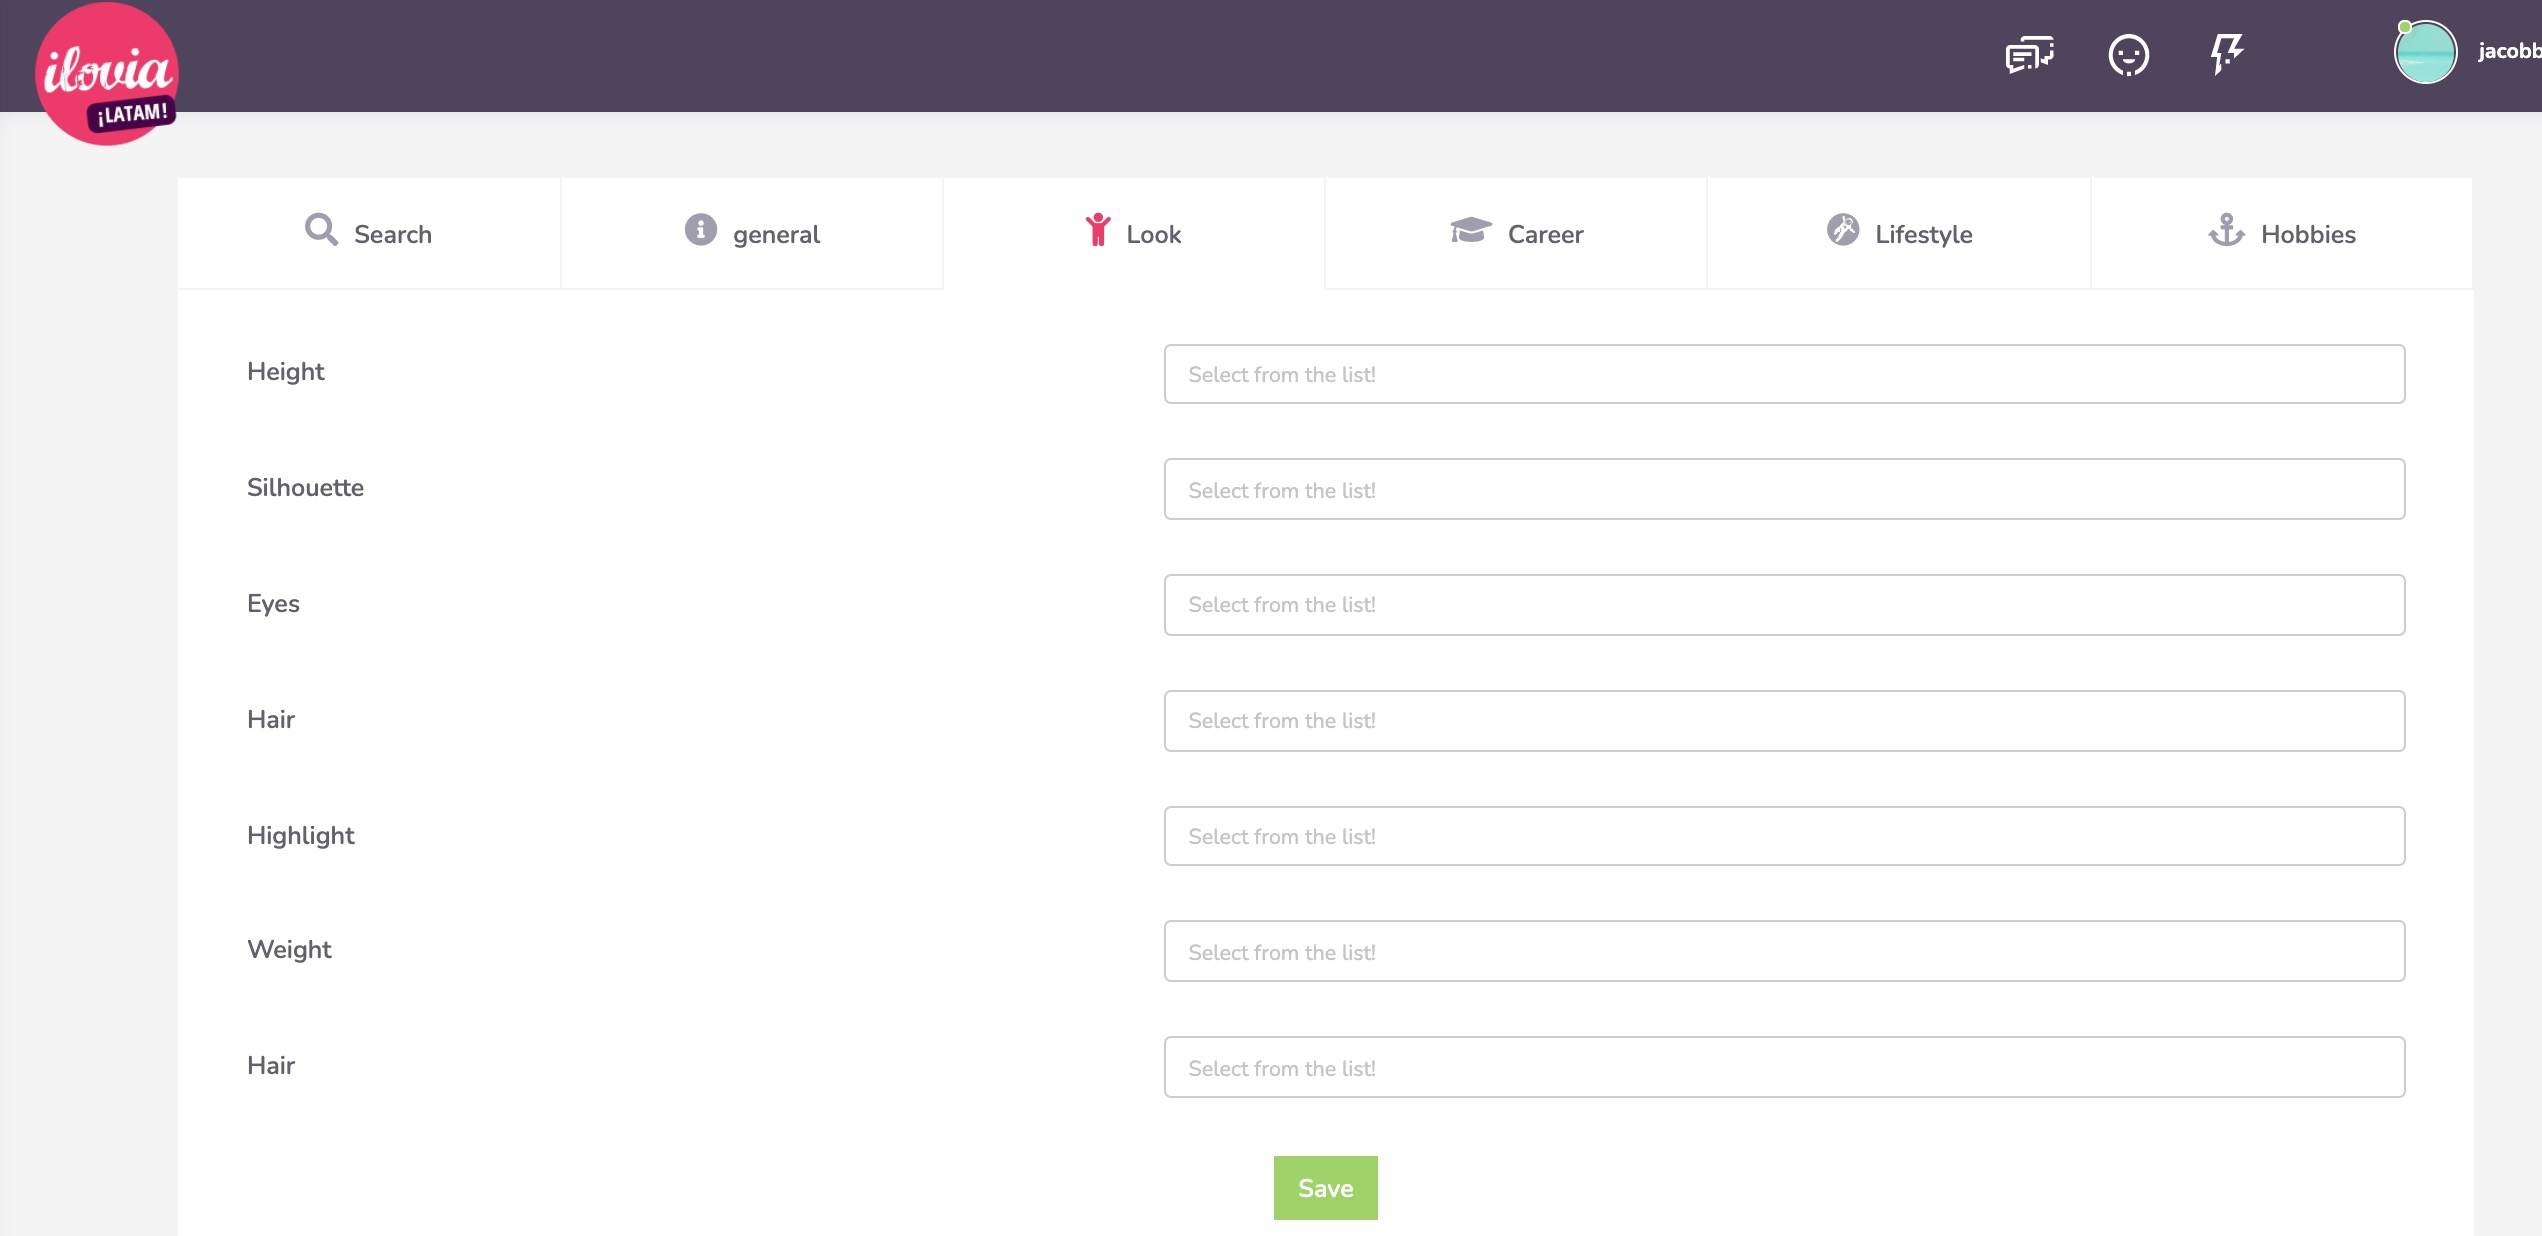Click the Silhouette label
This screenshot has width=2542, height=1236.
(x=306, y=487)
